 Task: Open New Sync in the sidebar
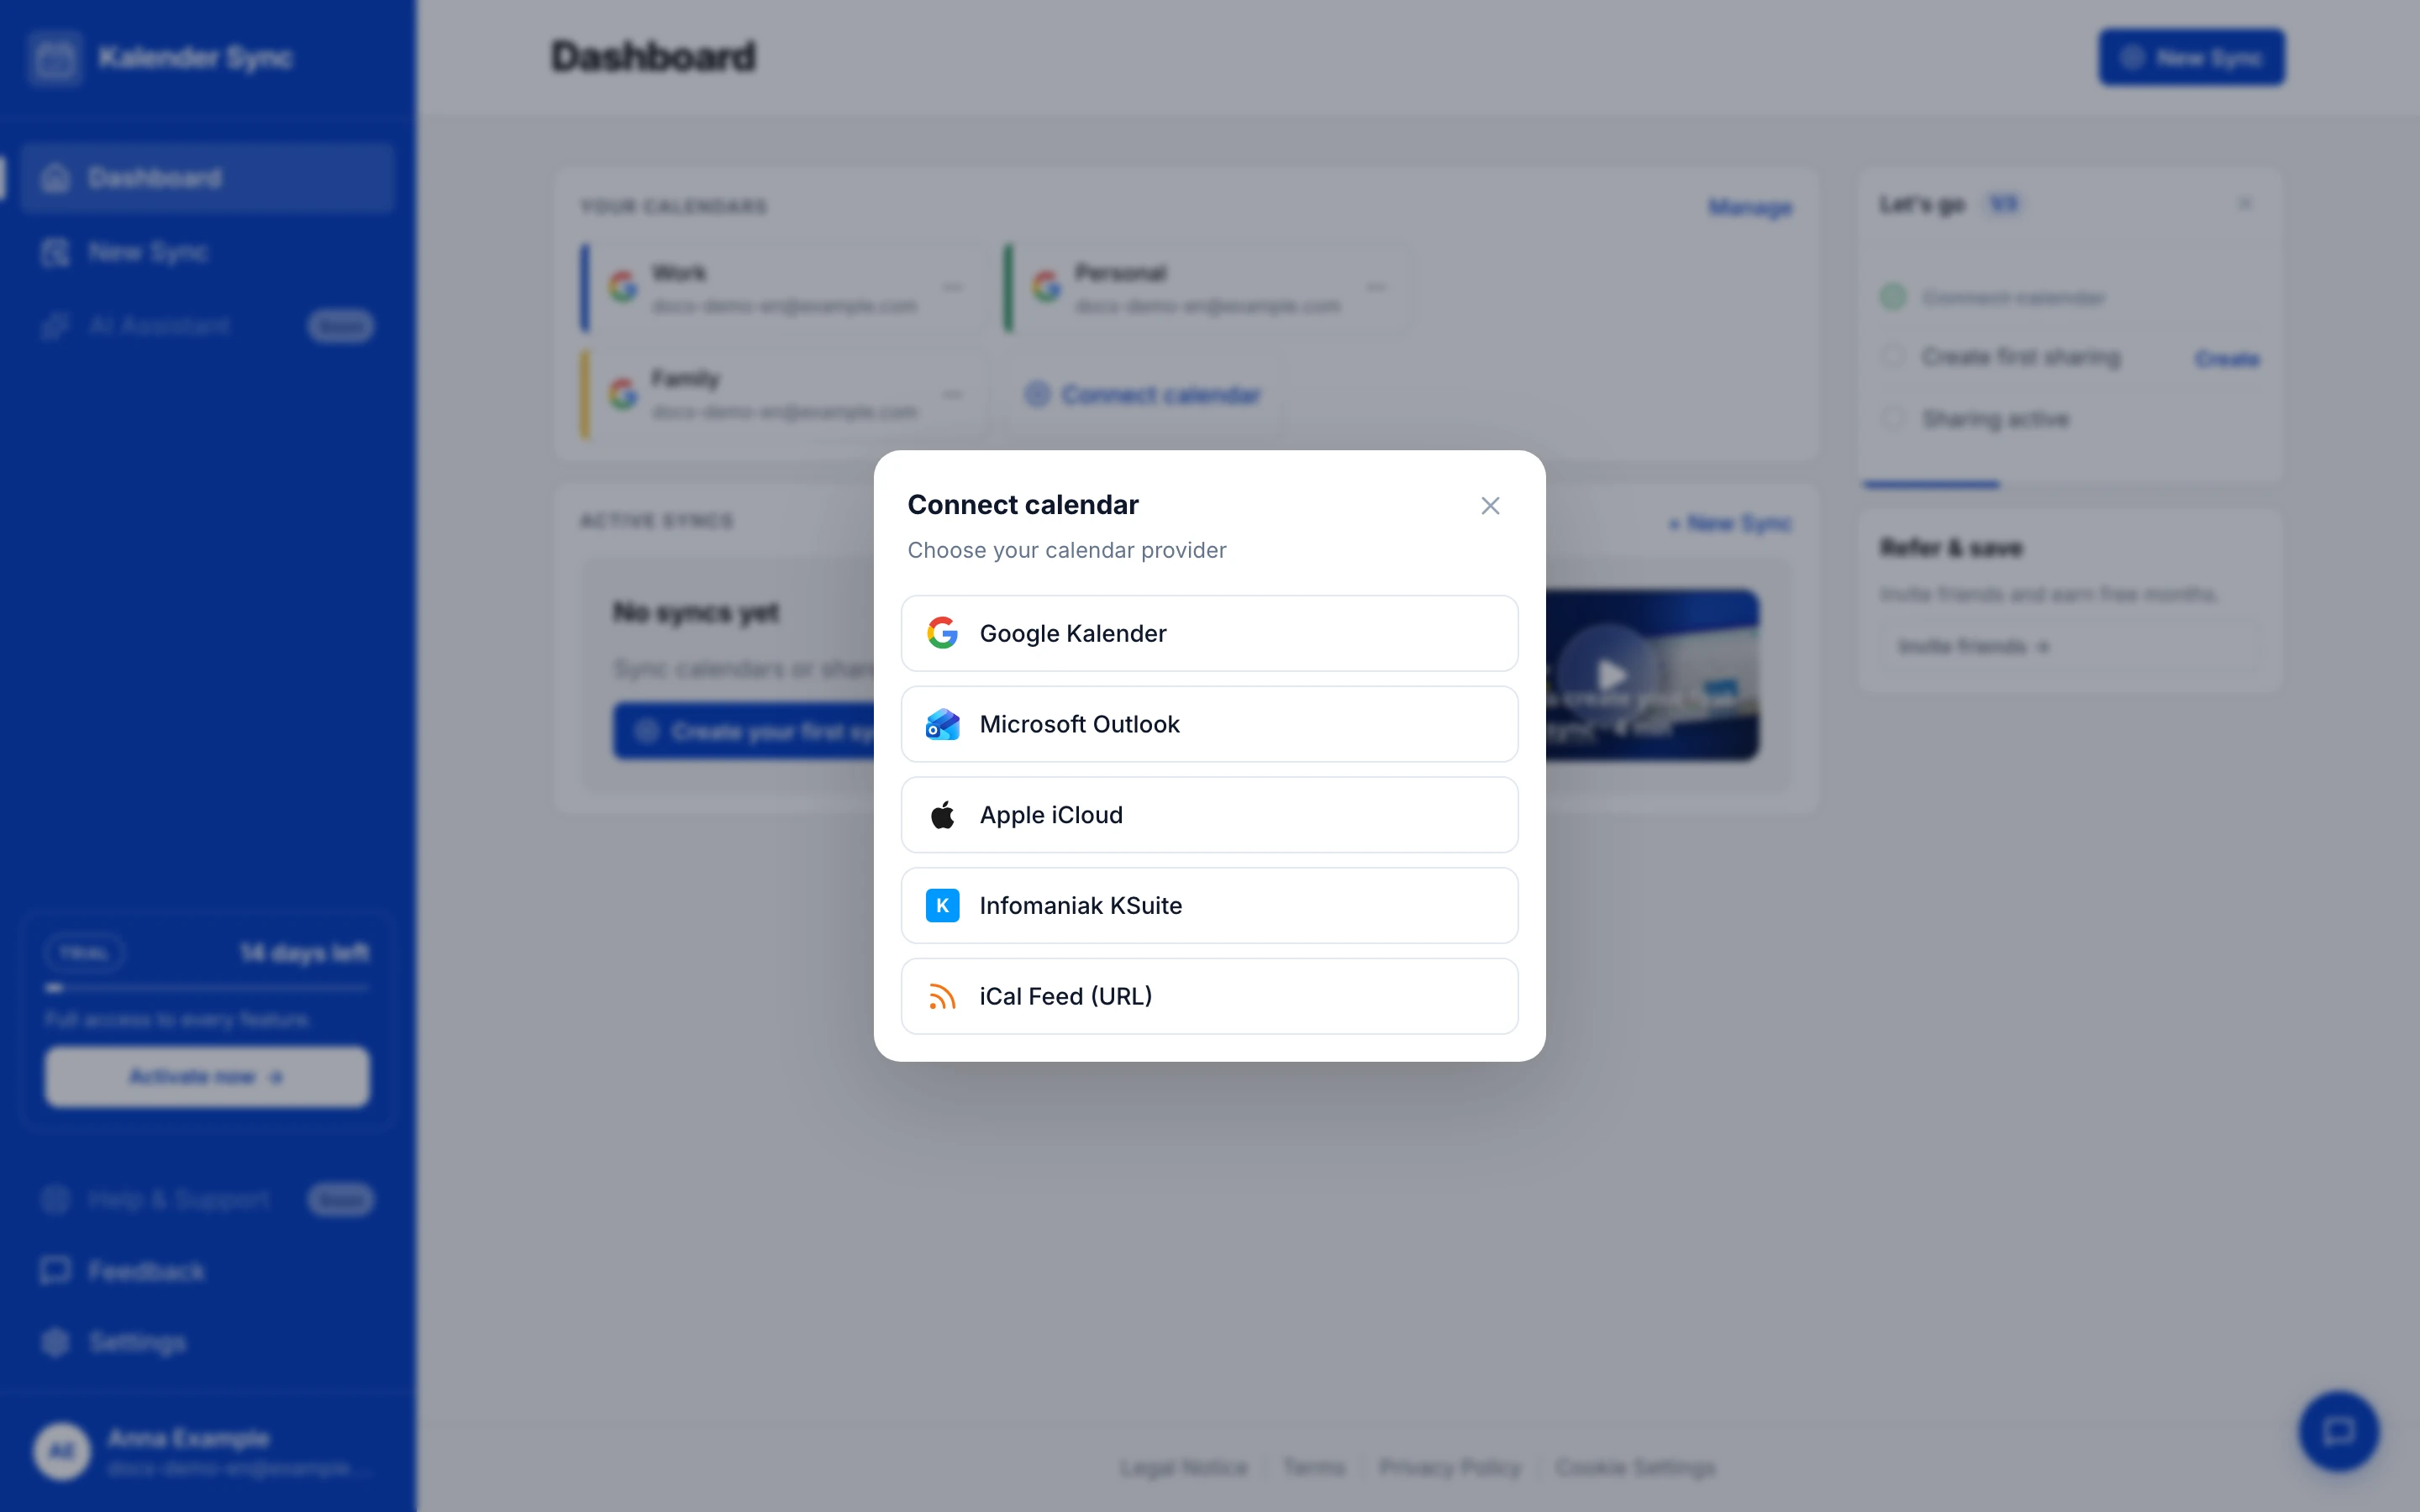click(207, 252)
